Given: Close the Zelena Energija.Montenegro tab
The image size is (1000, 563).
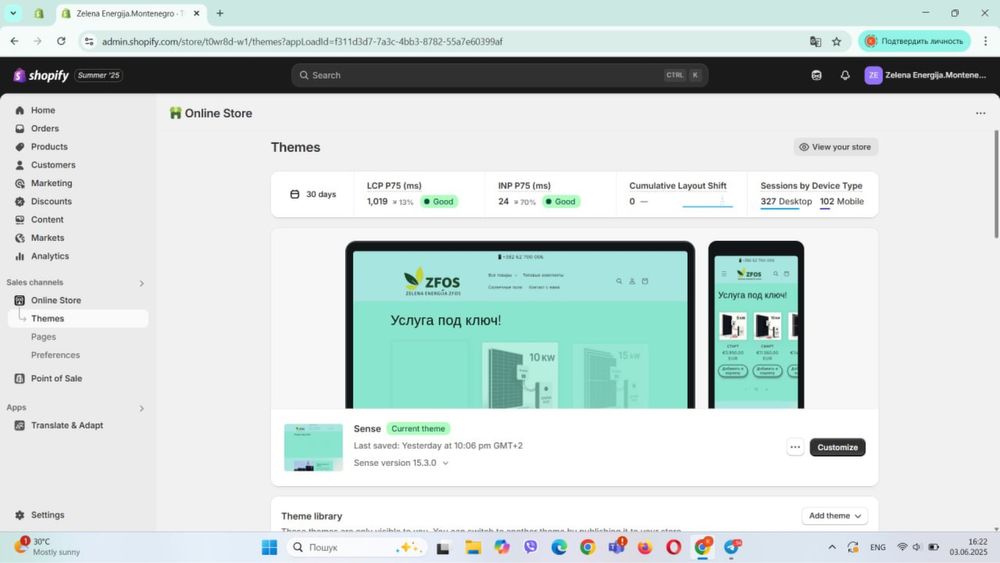Looking at the screenshot, I should 196,13.
